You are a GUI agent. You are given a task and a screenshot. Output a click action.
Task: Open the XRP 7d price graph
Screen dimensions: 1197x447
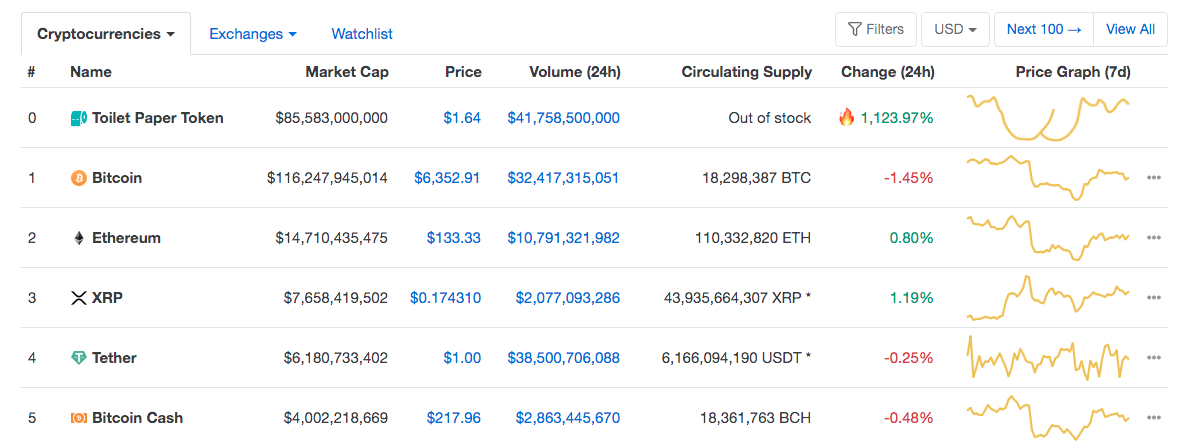pos(1049,297)
